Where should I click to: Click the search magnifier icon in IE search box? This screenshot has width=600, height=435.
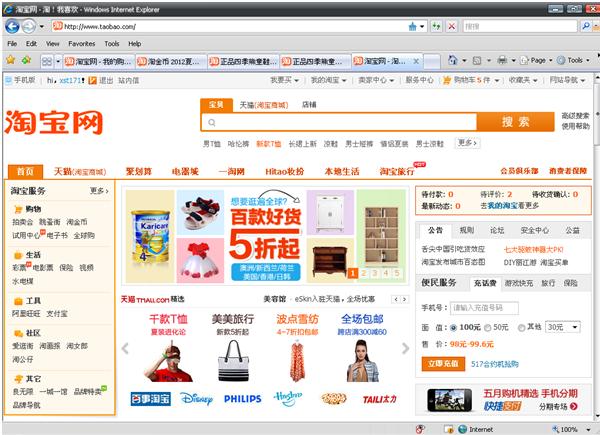[586, 26]
